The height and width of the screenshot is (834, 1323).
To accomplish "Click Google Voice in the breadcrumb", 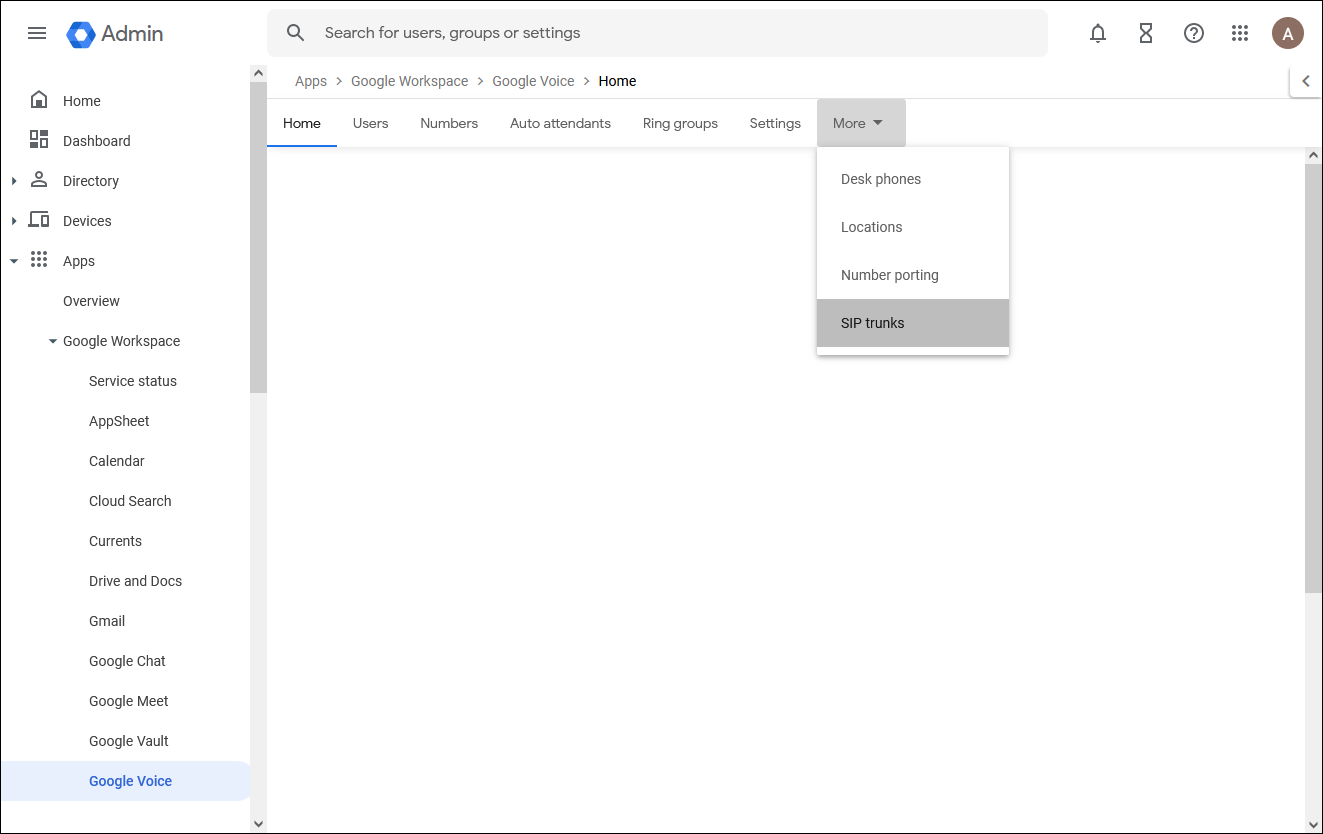I will (533, 81).
